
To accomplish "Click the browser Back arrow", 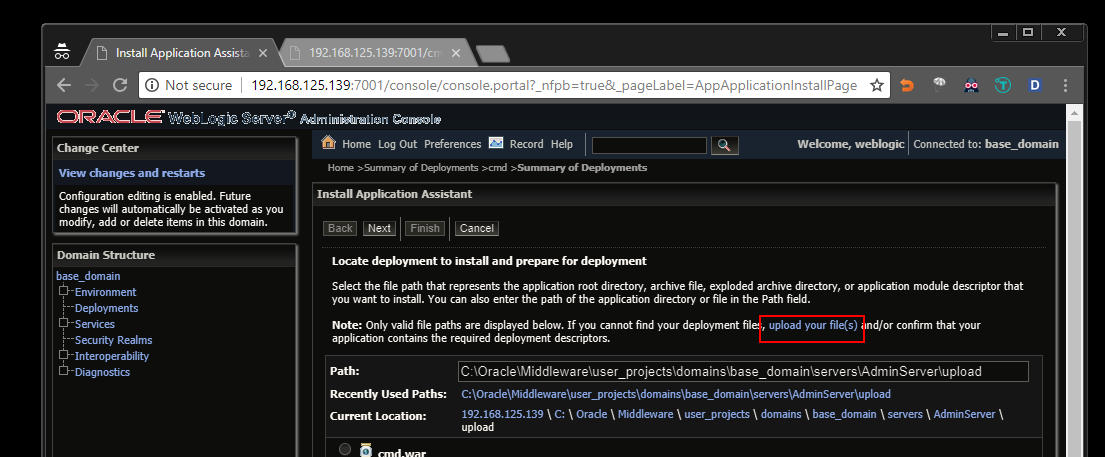I will point(64,85).
